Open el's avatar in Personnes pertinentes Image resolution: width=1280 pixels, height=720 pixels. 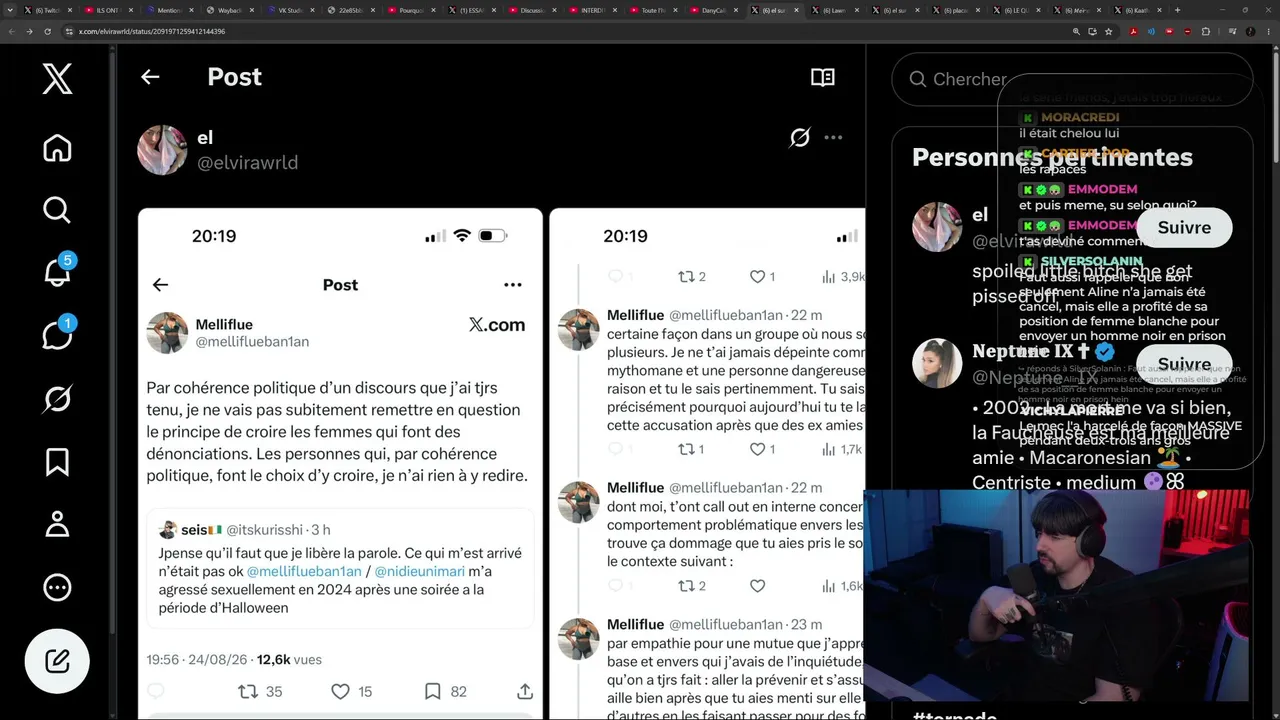(x=937, y=227)
